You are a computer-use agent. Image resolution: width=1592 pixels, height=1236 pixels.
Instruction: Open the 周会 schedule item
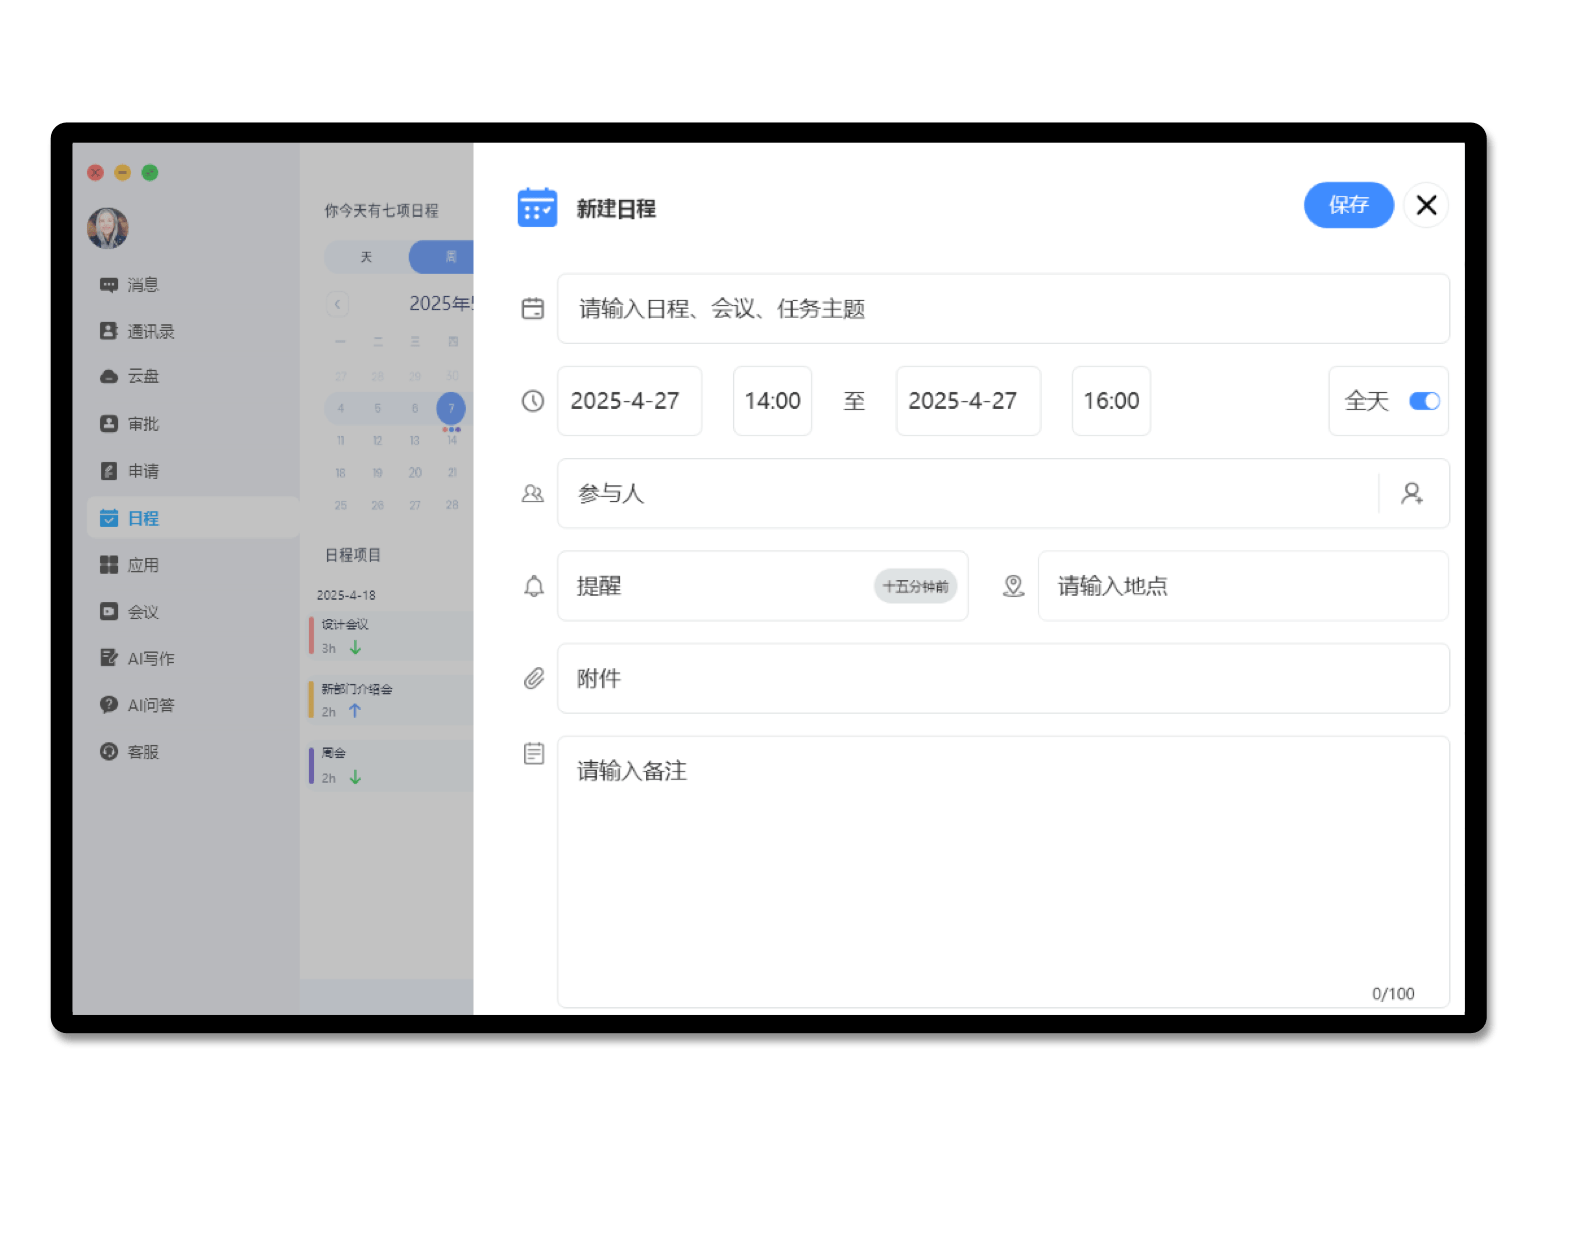pyautogui.click(x=391, y=765)
